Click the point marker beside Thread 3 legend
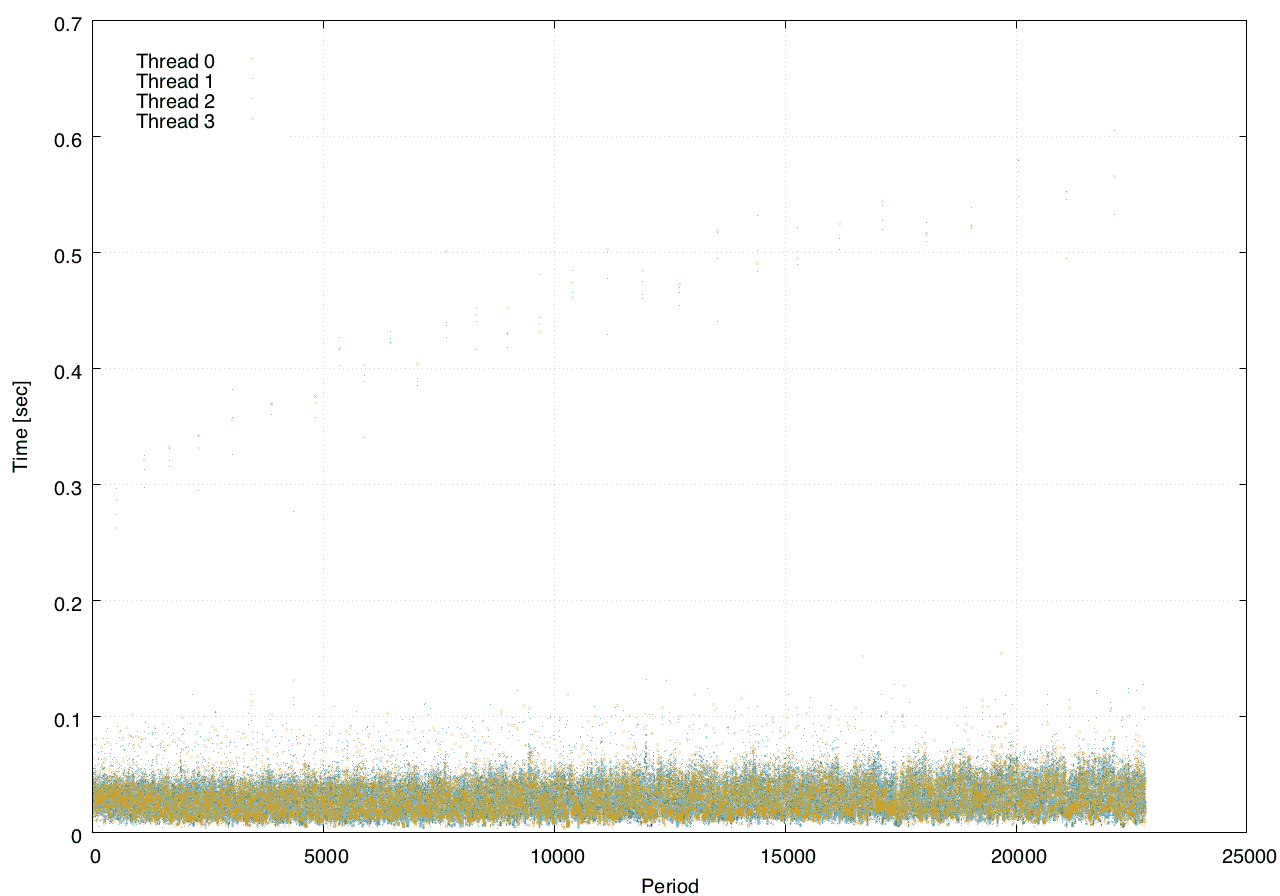This screenshot has width=1280, height=896. pyautogui.click(x=252, y=118)
